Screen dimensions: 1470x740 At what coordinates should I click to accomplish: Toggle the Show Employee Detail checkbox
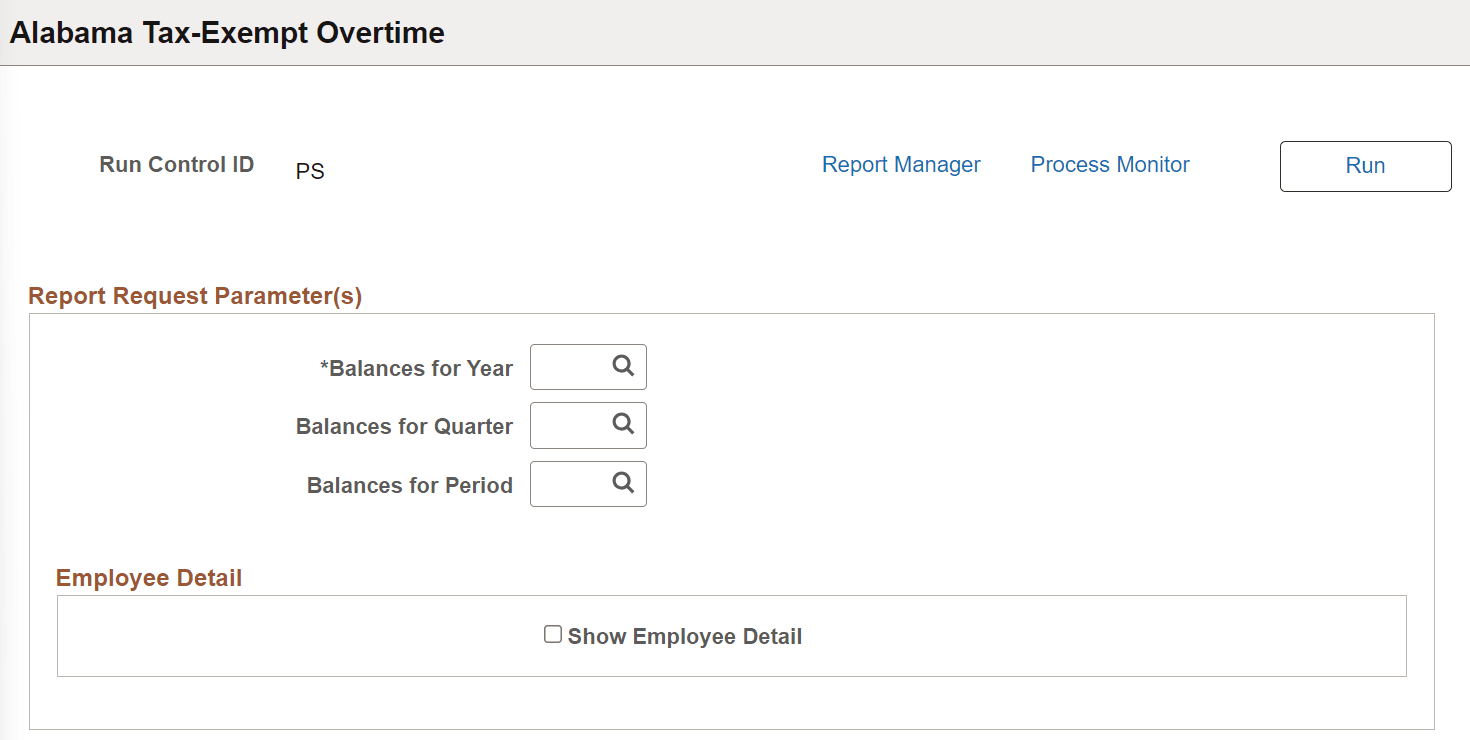[x=553, y=633]
